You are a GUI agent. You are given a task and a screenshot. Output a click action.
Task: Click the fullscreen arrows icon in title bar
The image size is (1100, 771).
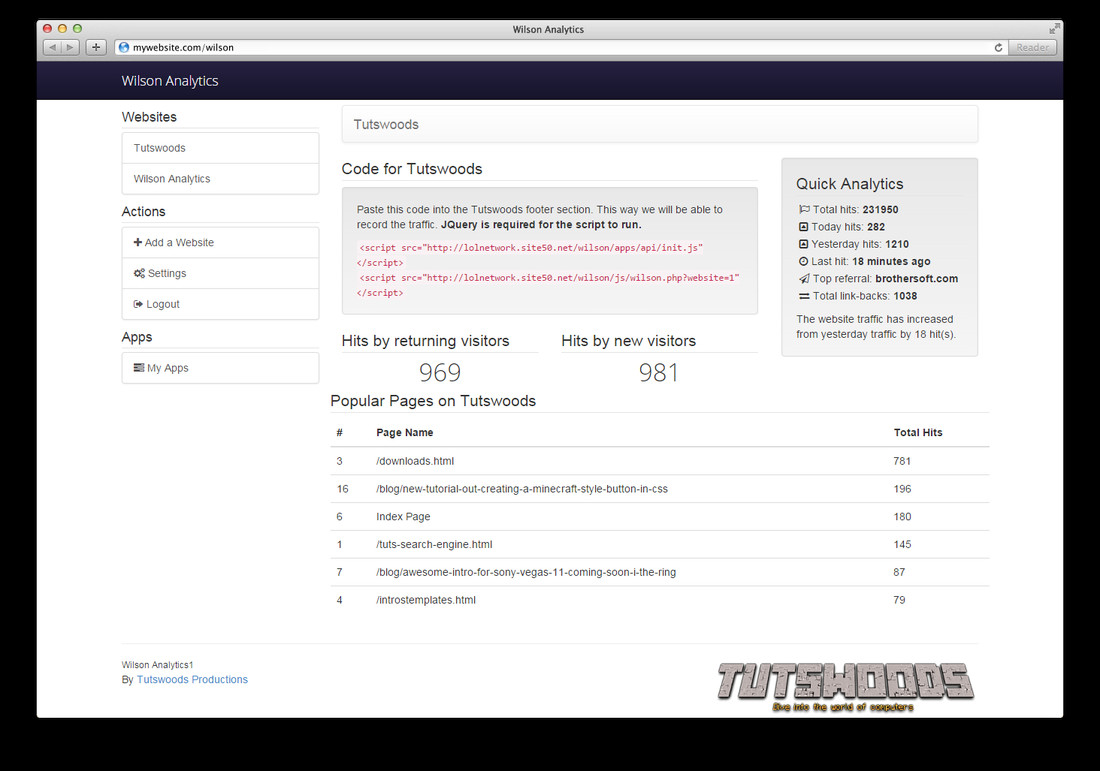(1054, 29)
